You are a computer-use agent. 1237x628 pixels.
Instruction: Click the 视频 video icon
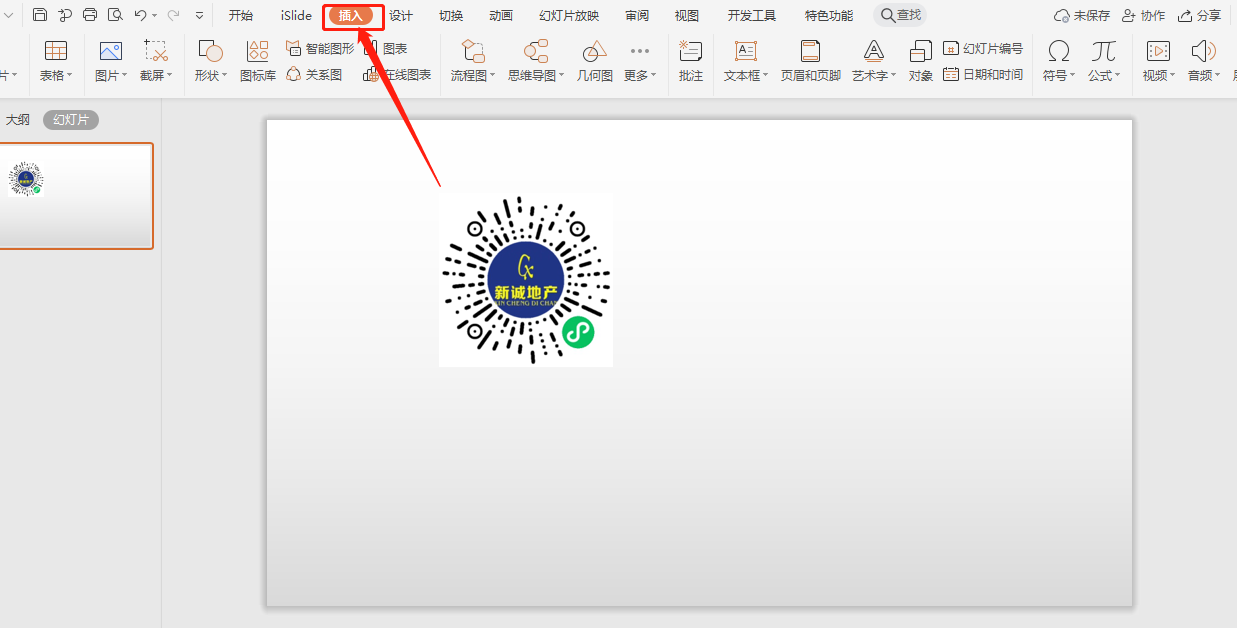pyautogui.click(x=1158, y=51)
